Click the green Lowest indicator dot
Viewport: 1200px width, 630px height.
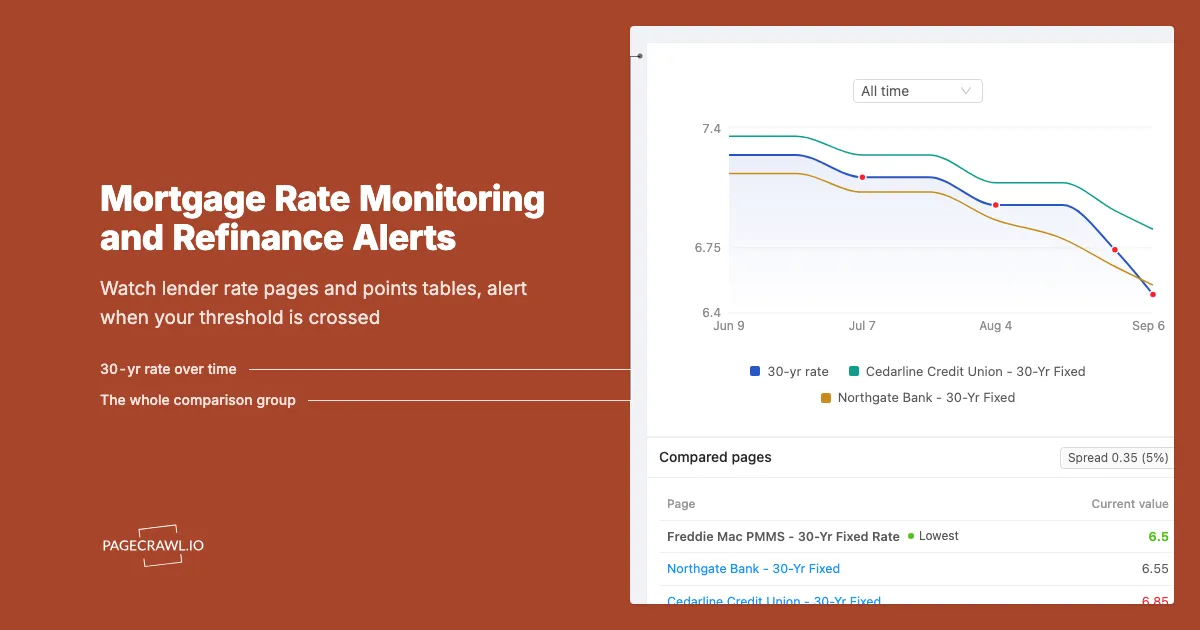(x=911, y=536)
